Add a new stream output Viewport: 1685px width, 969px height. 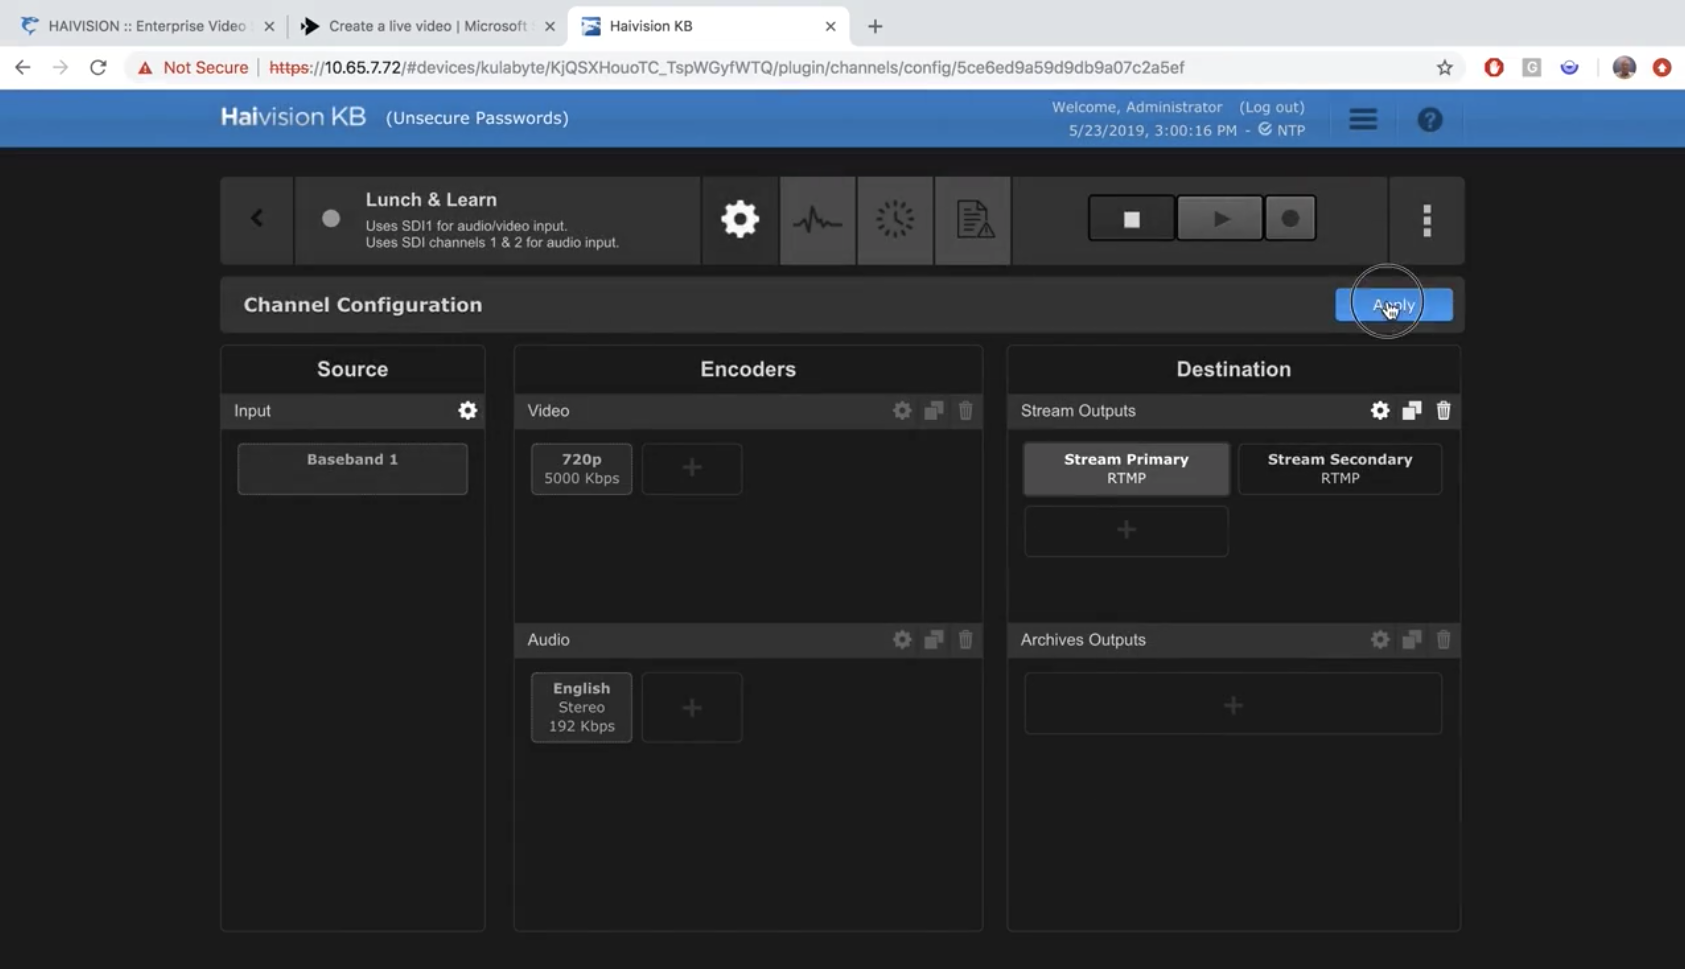coord(1126,530)
